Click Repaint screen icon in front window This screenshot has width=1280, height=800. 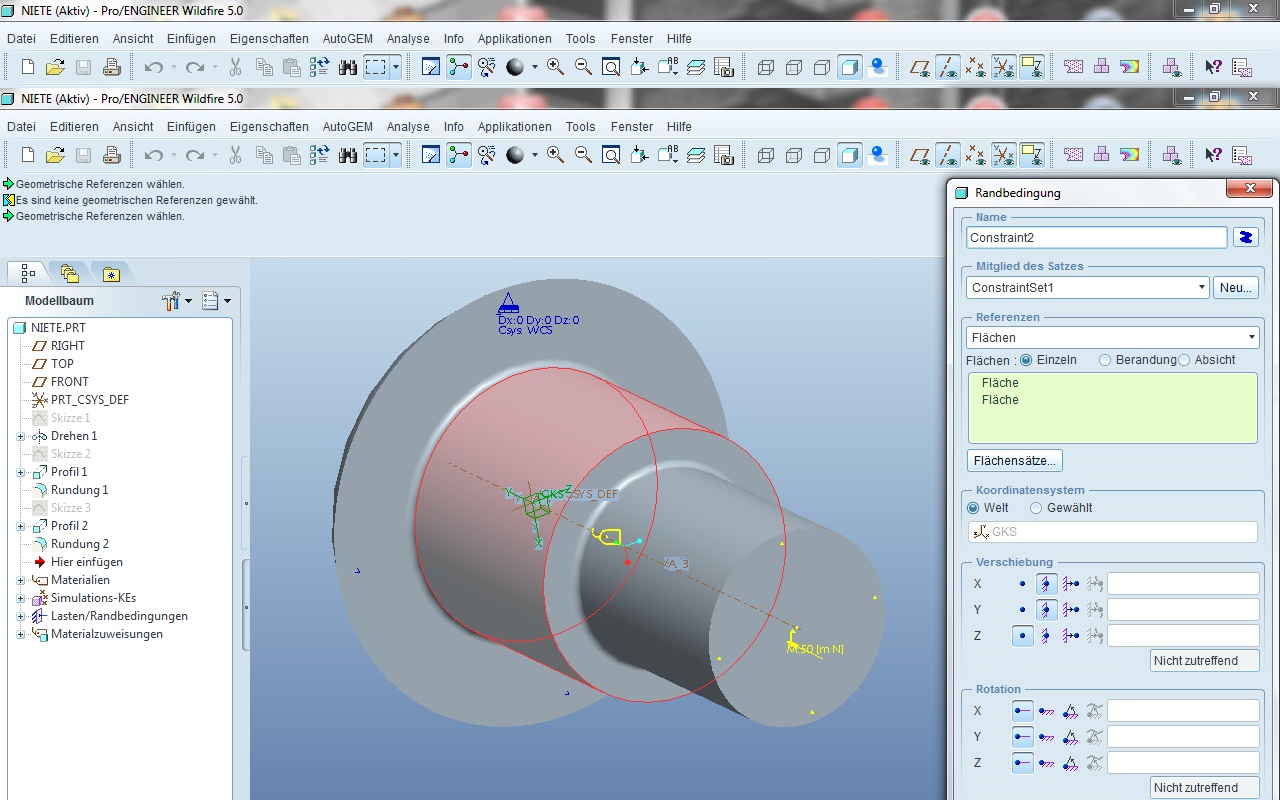click(x=431, y=155)
